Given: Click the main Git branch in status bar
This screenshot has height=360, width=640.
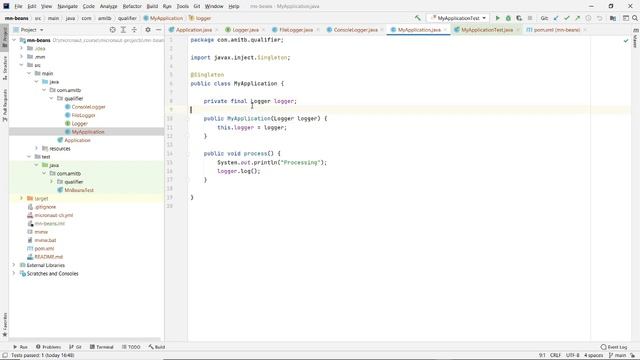Looking at the screenshot, I should click(617, 356).
